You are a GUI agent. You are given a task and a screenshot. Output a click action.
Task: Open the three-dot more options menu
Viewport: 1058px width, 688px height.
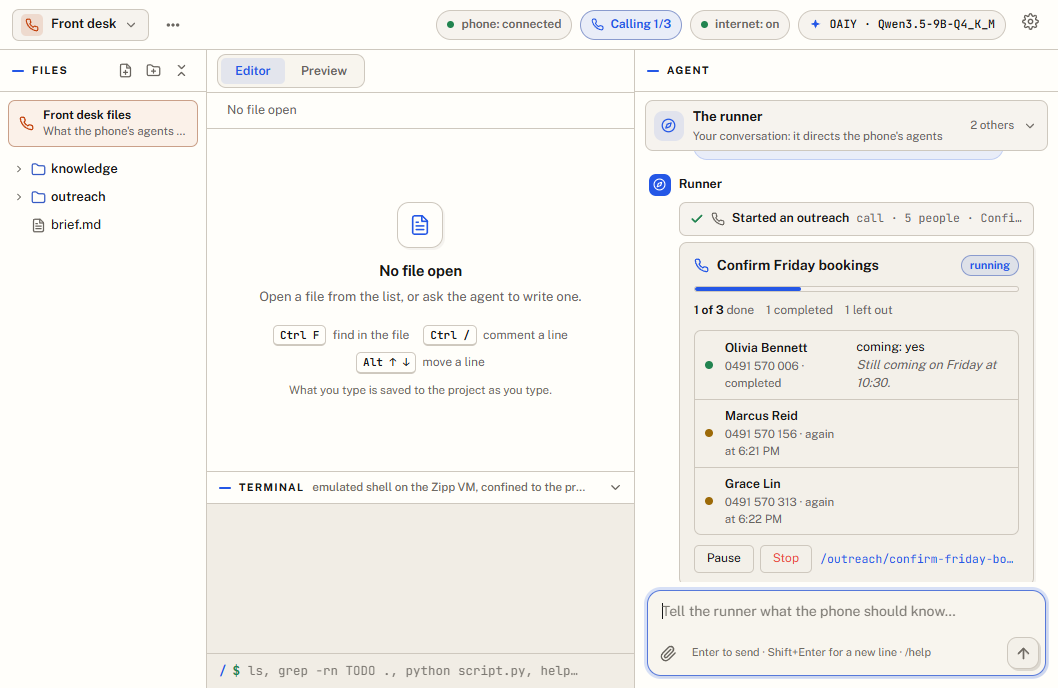[x=173, y=24]
